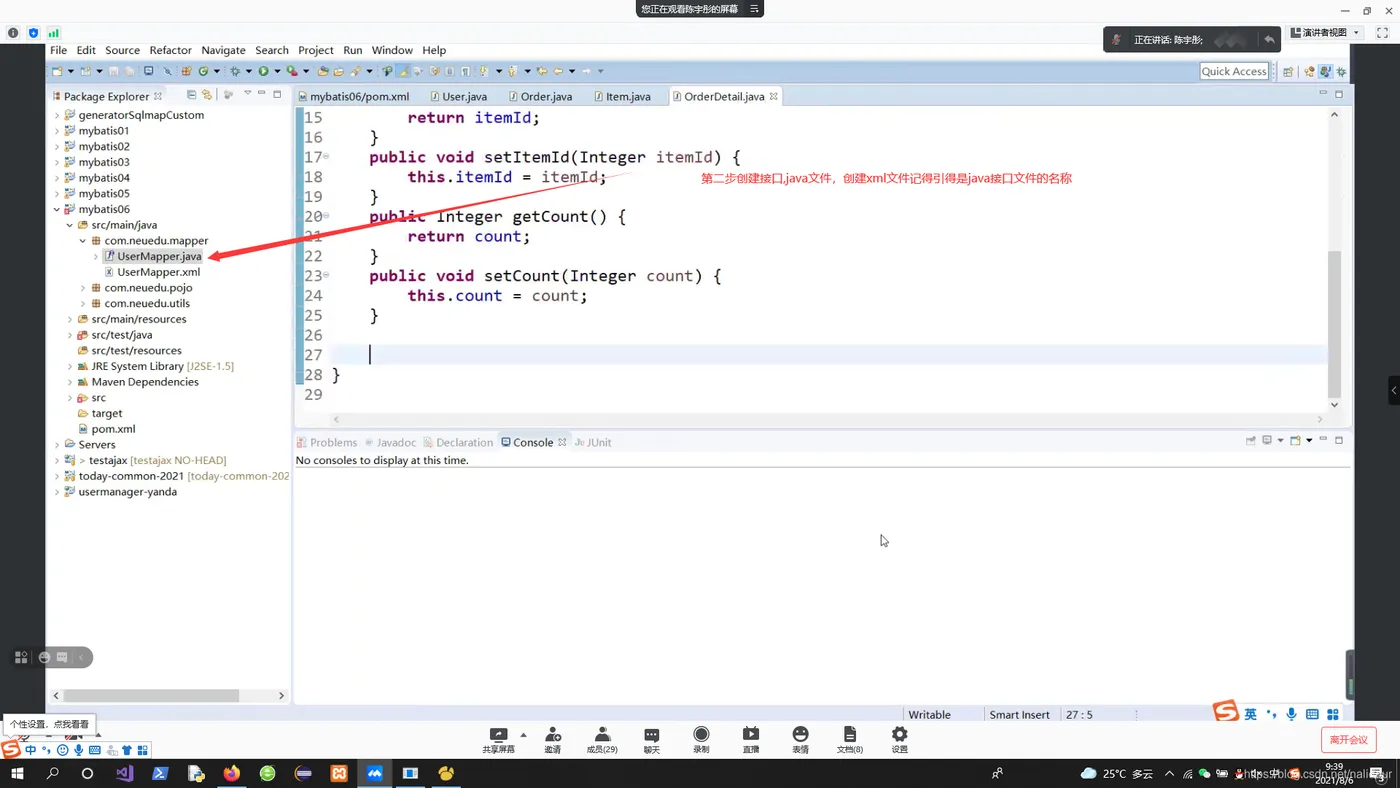Click the taskbar search icon

point(53,773)
